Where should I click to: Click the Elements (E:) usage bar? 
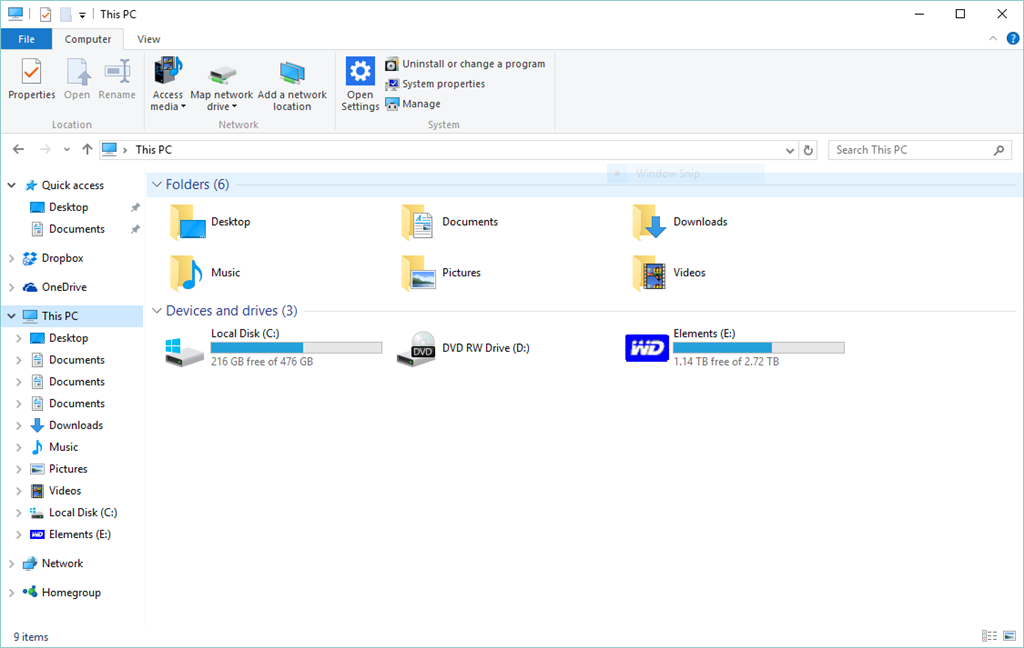point(759,348)
